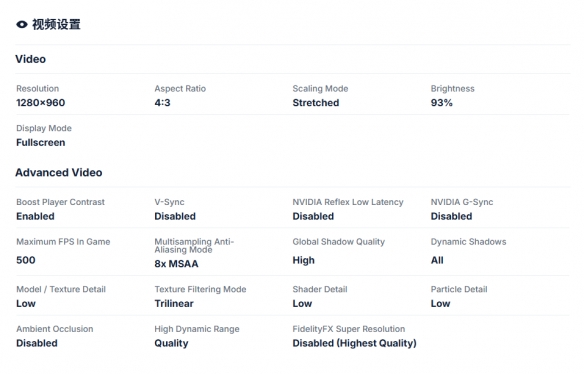Select the 视频设置 heading text

[x=56, y=25]
